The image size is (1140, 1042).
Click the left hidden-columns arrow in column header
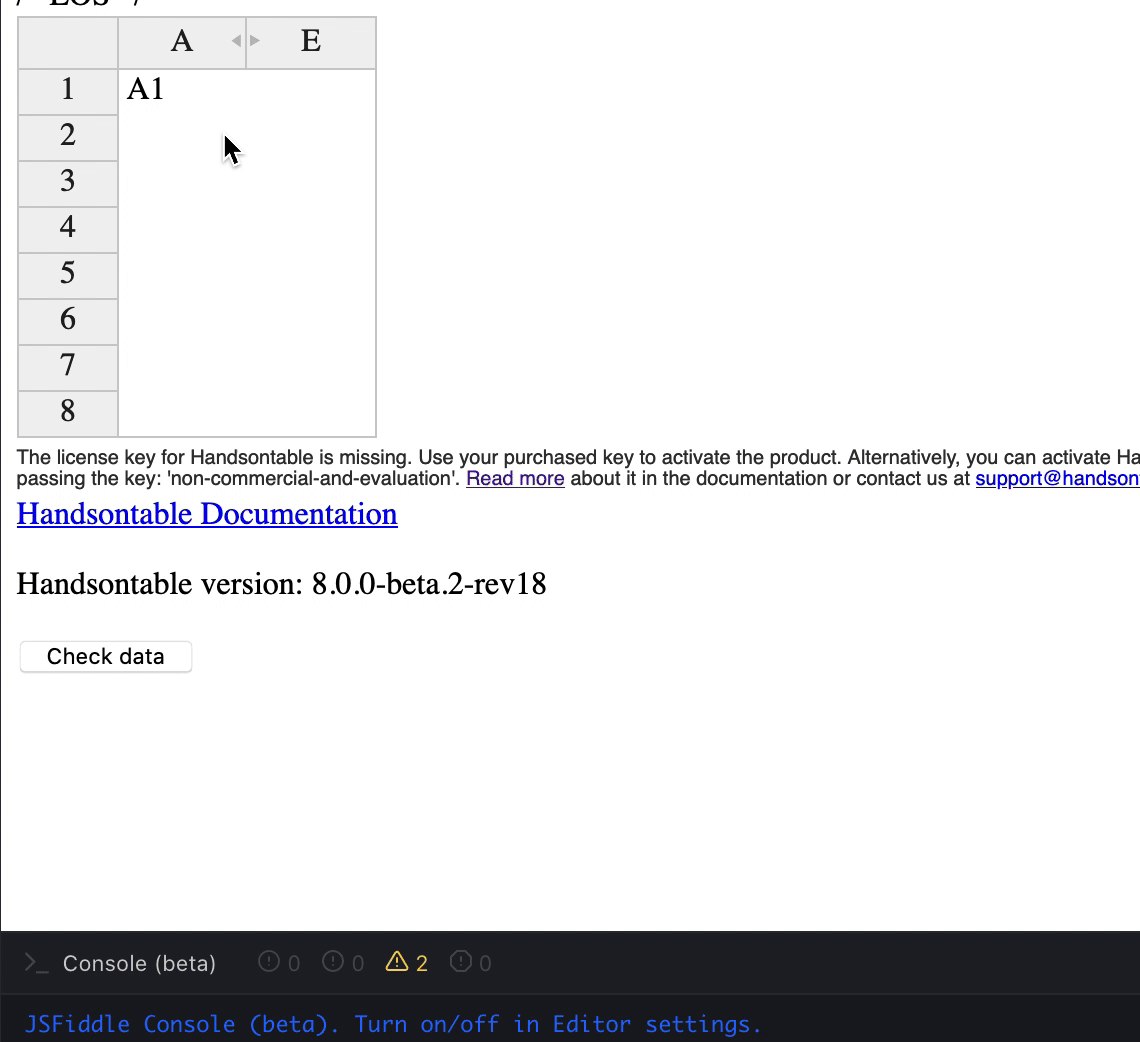pyautogui.click(x=235, y=42)
